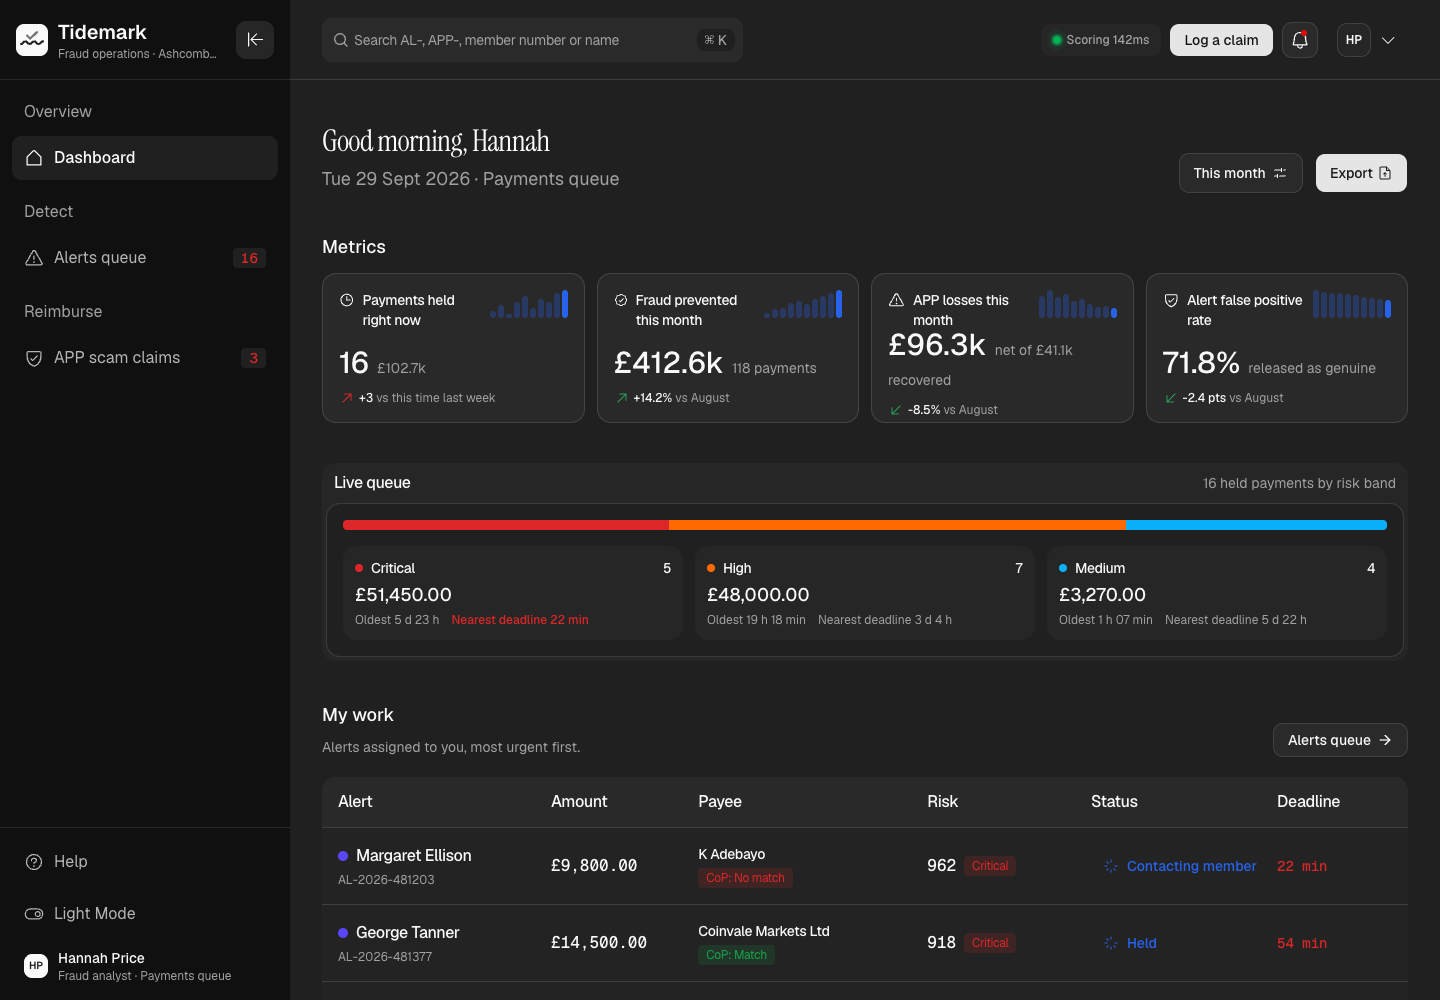Click the shield icon on Alert false positive card
The height and width of the screenshot is (1000, 1440).
[x=1171, y=300]
